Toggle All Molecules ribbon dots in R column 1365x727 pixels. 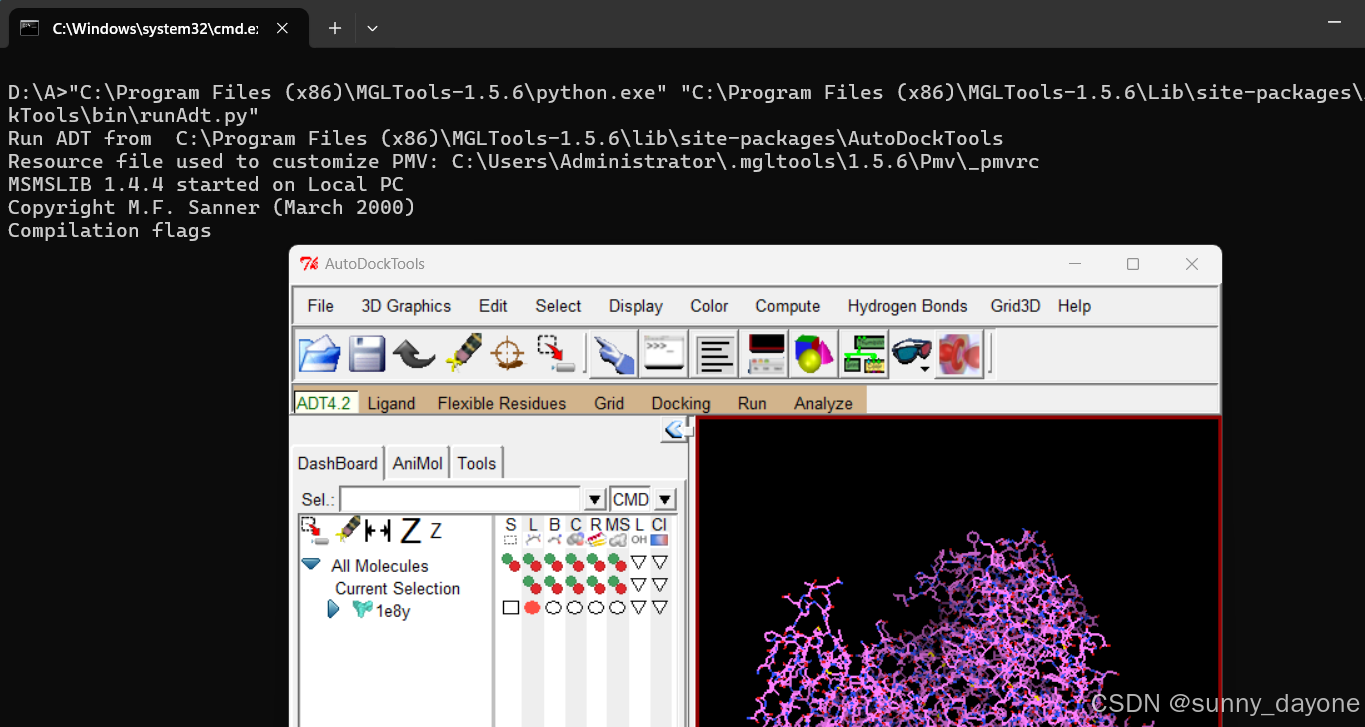(x=596, y=562)
